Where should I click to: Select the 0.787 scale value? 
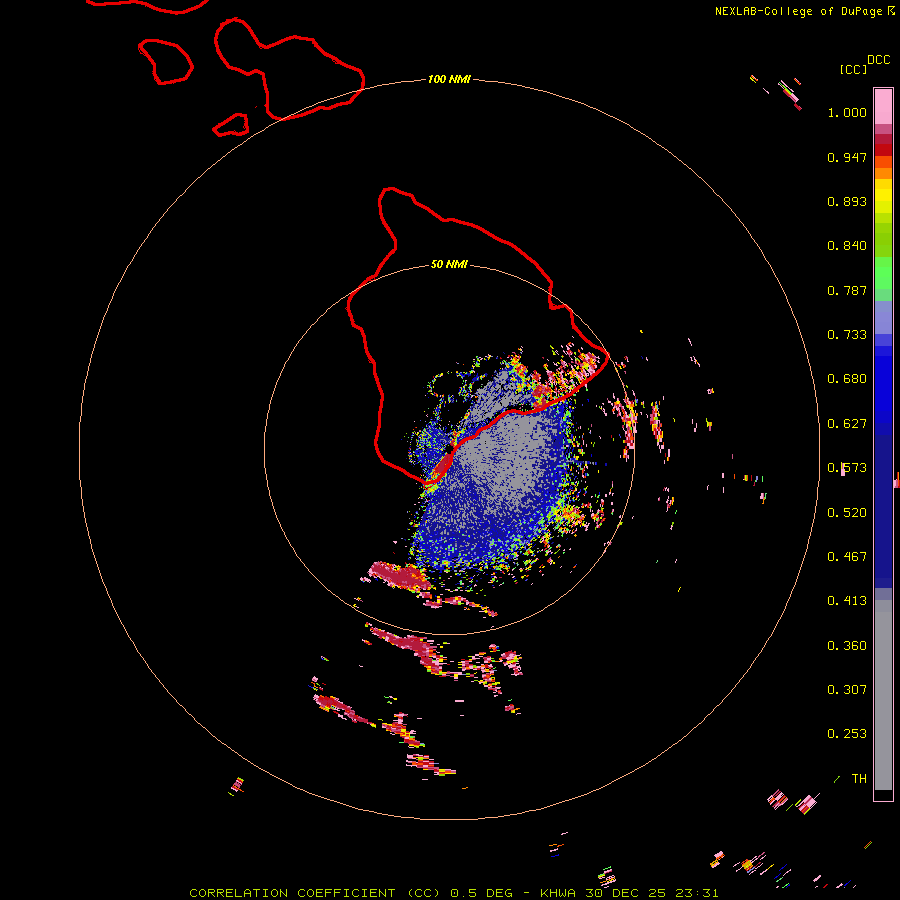[847, 290]
